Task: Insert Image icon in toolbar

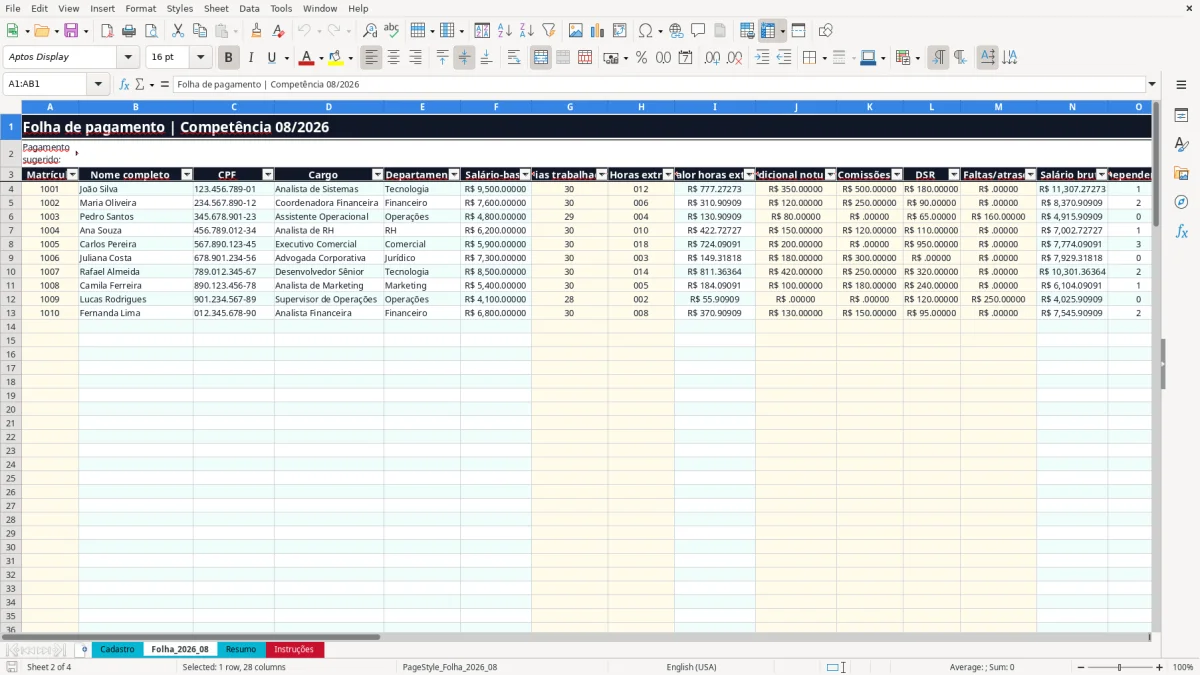Action: (x=576, y=31)
